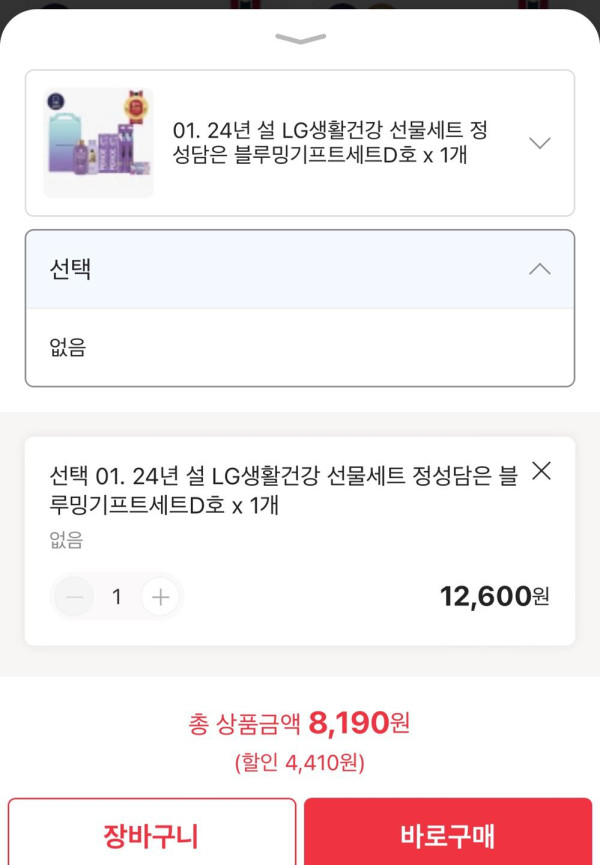Collapse the 선택 list with the up chevron

click(539, 269)
